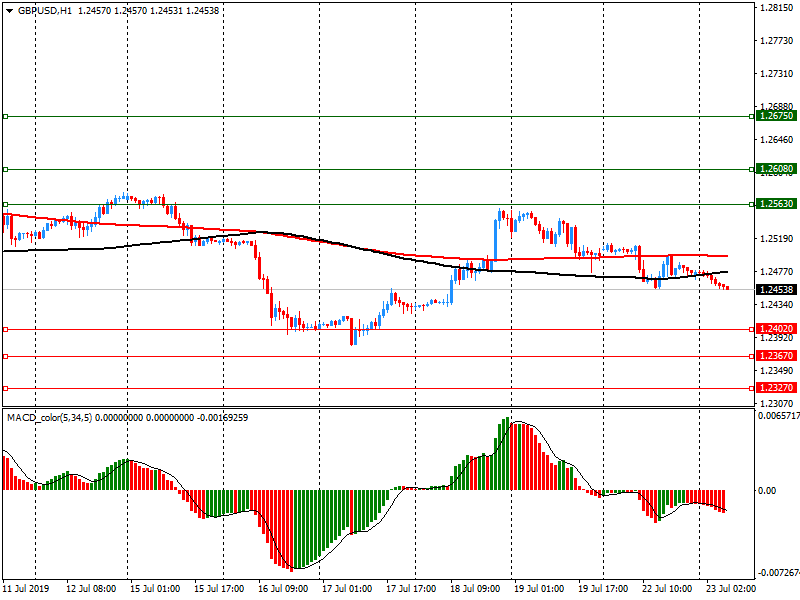Click the left handle of the 1.23270 line
The height and width of the screenshot is (600, 800).
pyautogui.click(x=6, y=388)
